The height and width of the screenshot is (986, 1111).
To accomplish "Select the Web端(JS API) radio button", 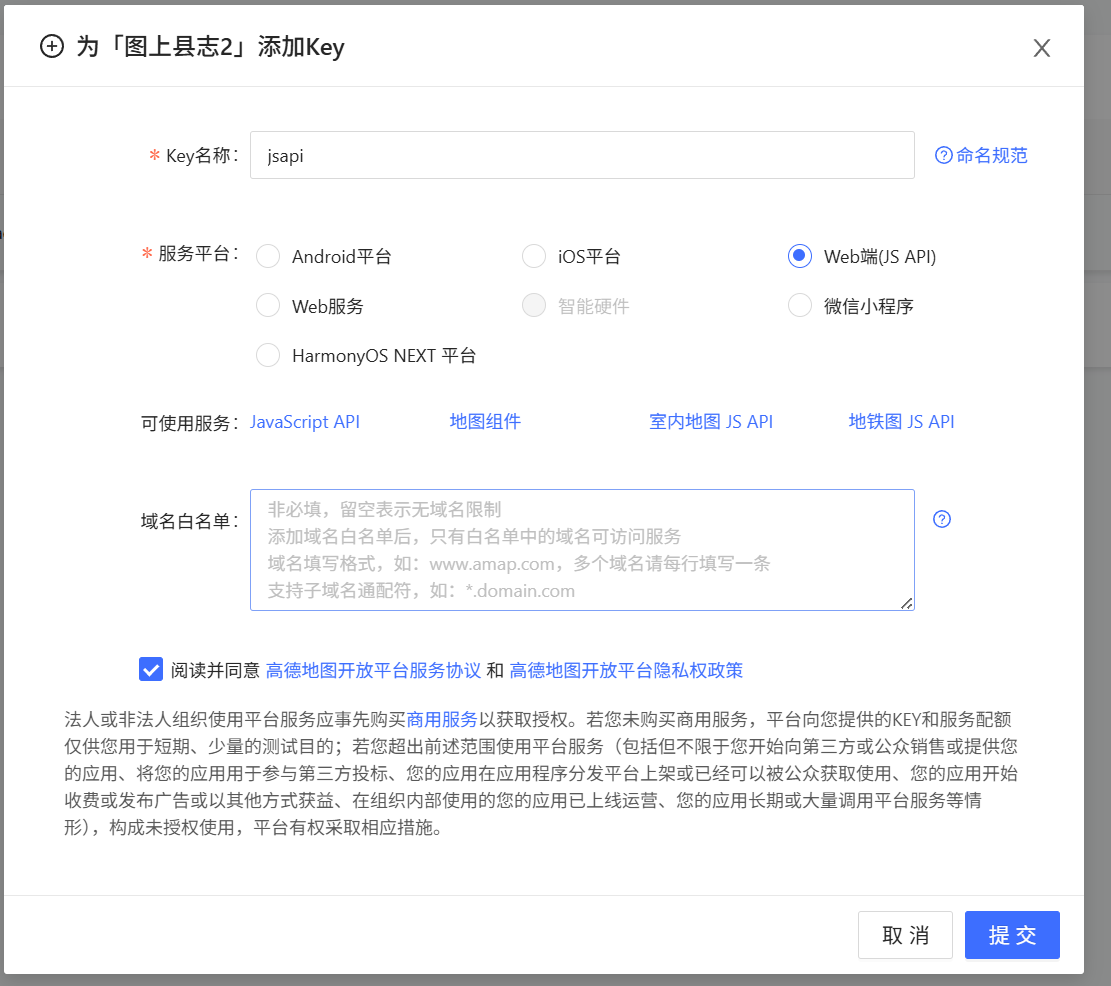I will (x=799, y=256).
